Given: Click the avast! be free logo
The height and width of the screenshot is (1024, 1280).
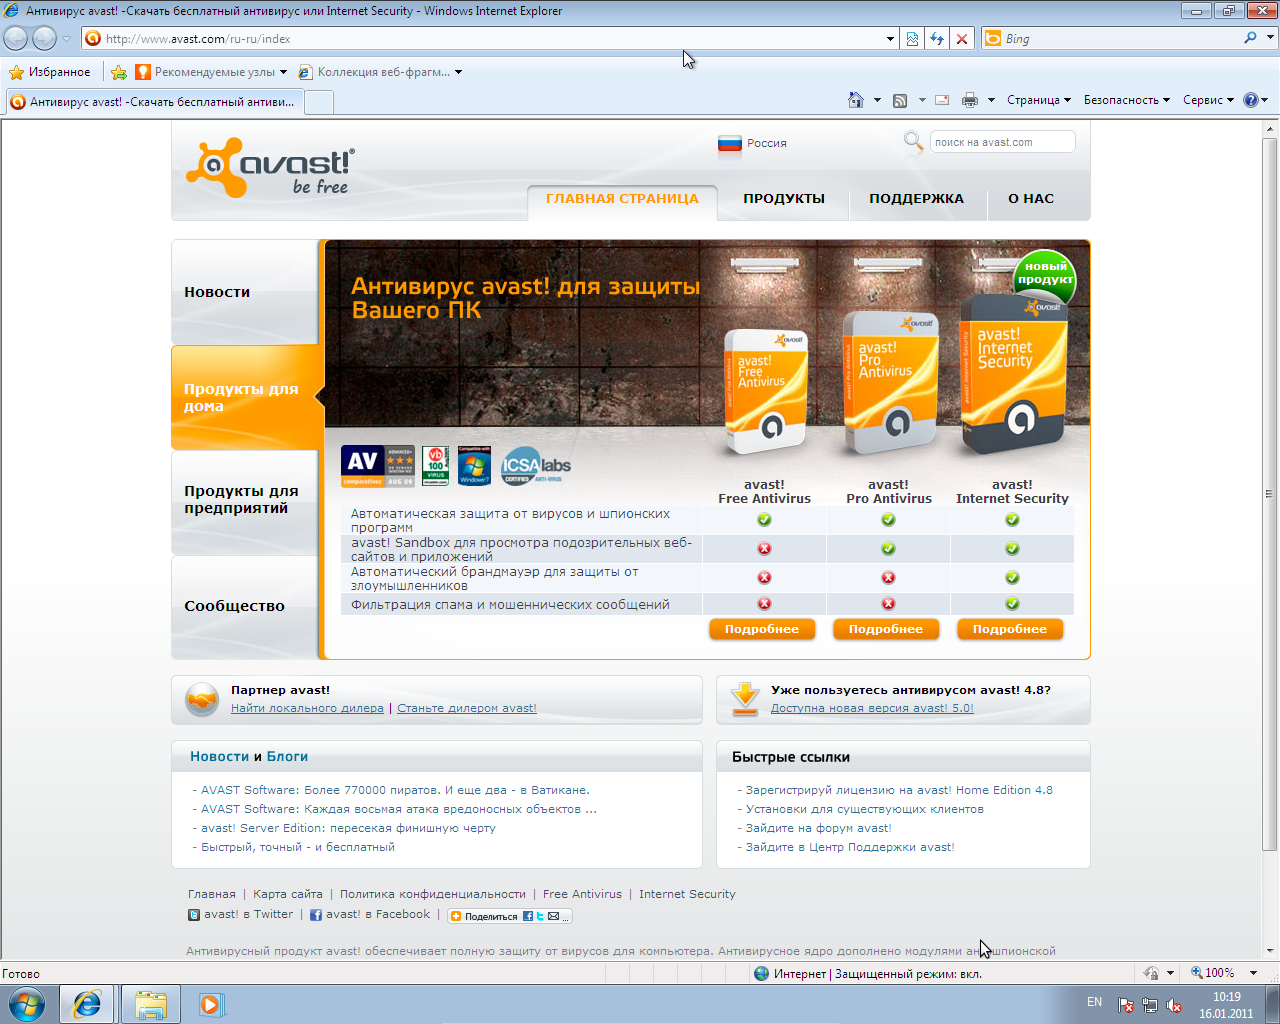Looking at the screenshot, I should pyautogui.click(x=270, y=168).
